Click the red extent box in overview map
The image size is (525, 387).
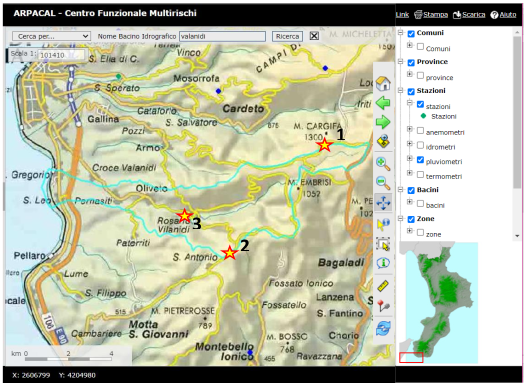(x=411, y=357)
